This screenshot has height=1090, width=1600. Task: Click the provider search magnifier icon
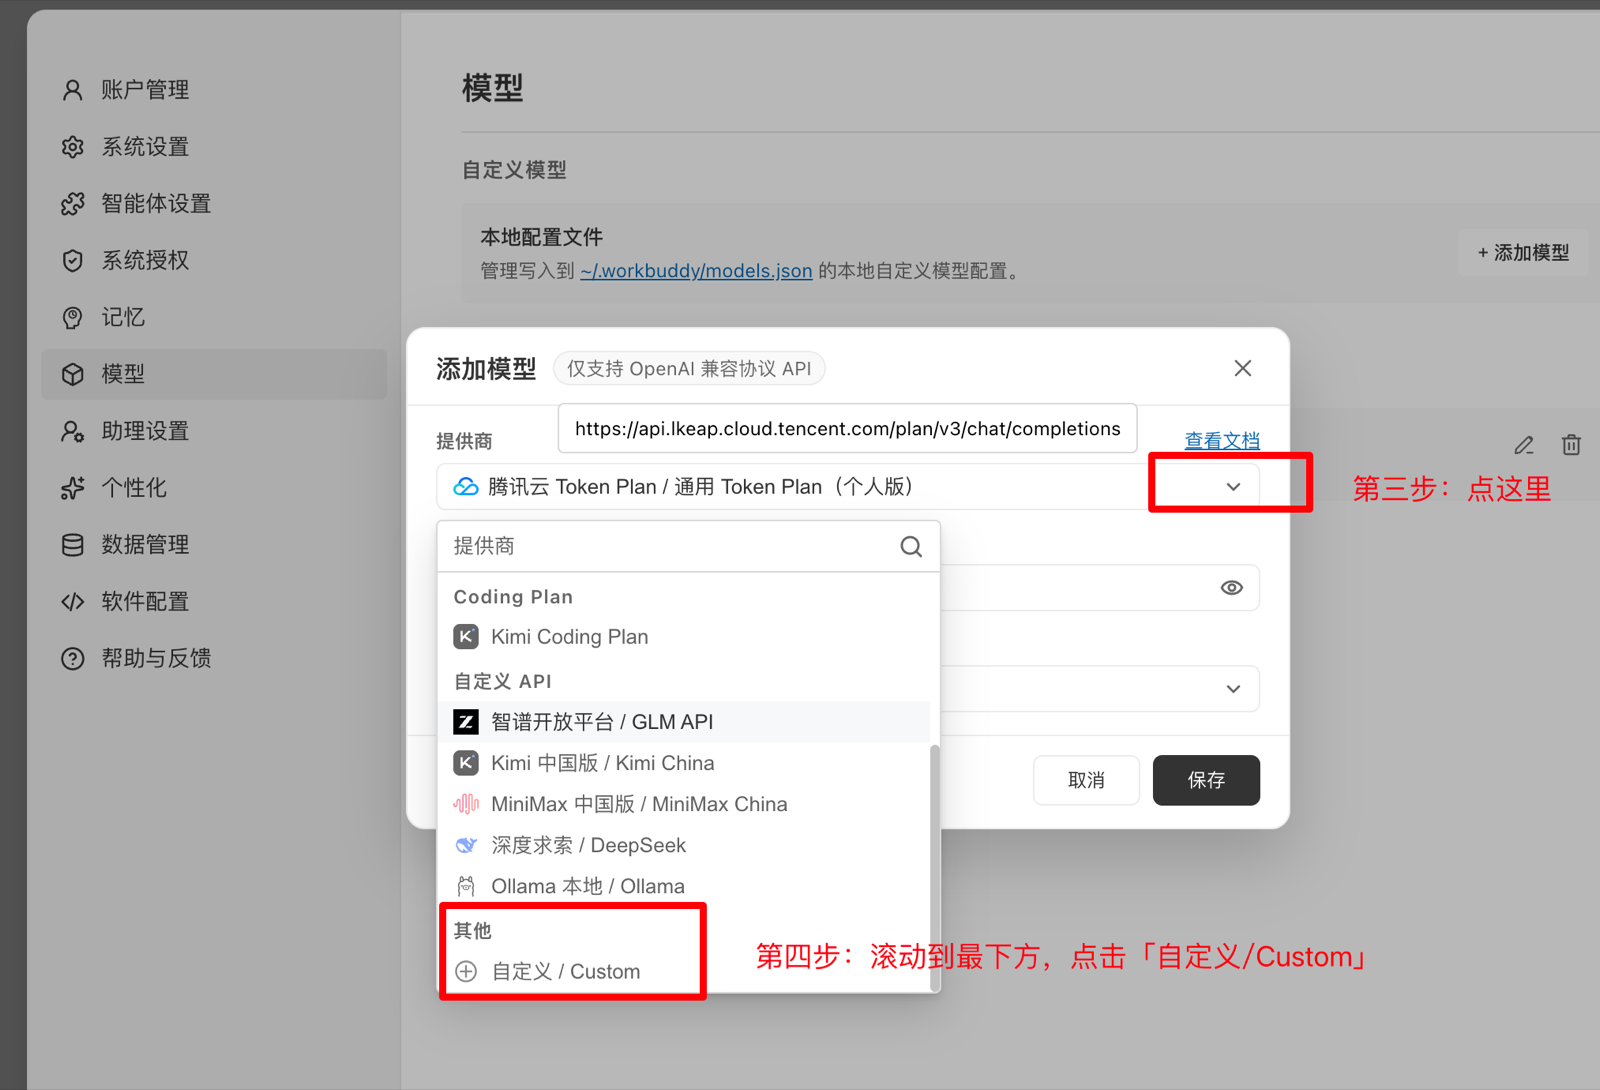coord(911,546)
